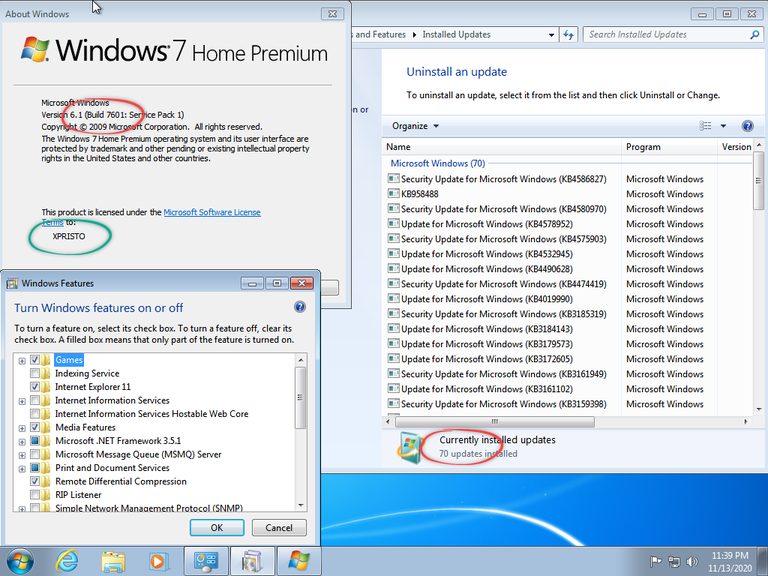Select the KB958488 update icon
768x576 pixels.
click(393, 193)
